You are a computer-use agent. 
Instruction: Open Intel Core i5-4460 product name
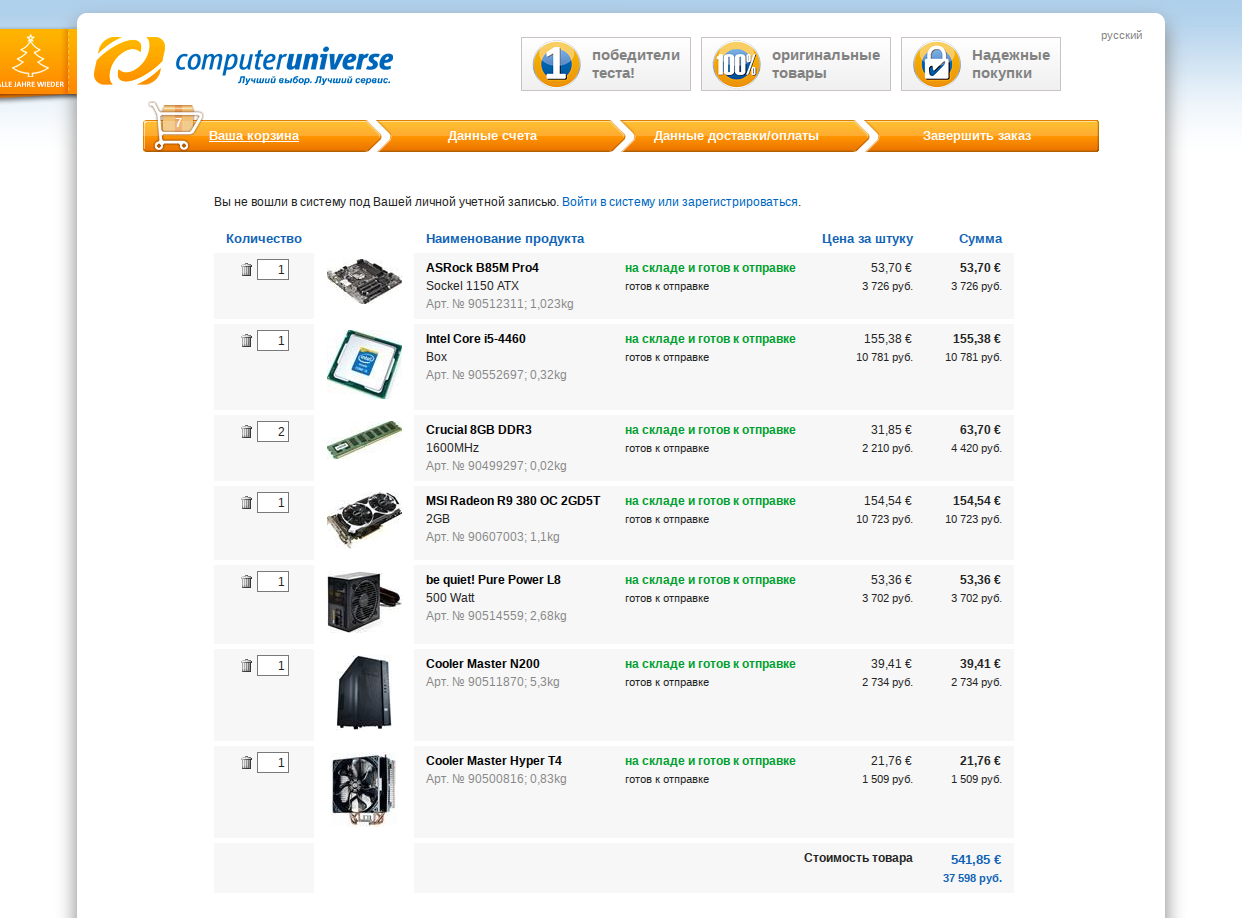click(476, 339)
